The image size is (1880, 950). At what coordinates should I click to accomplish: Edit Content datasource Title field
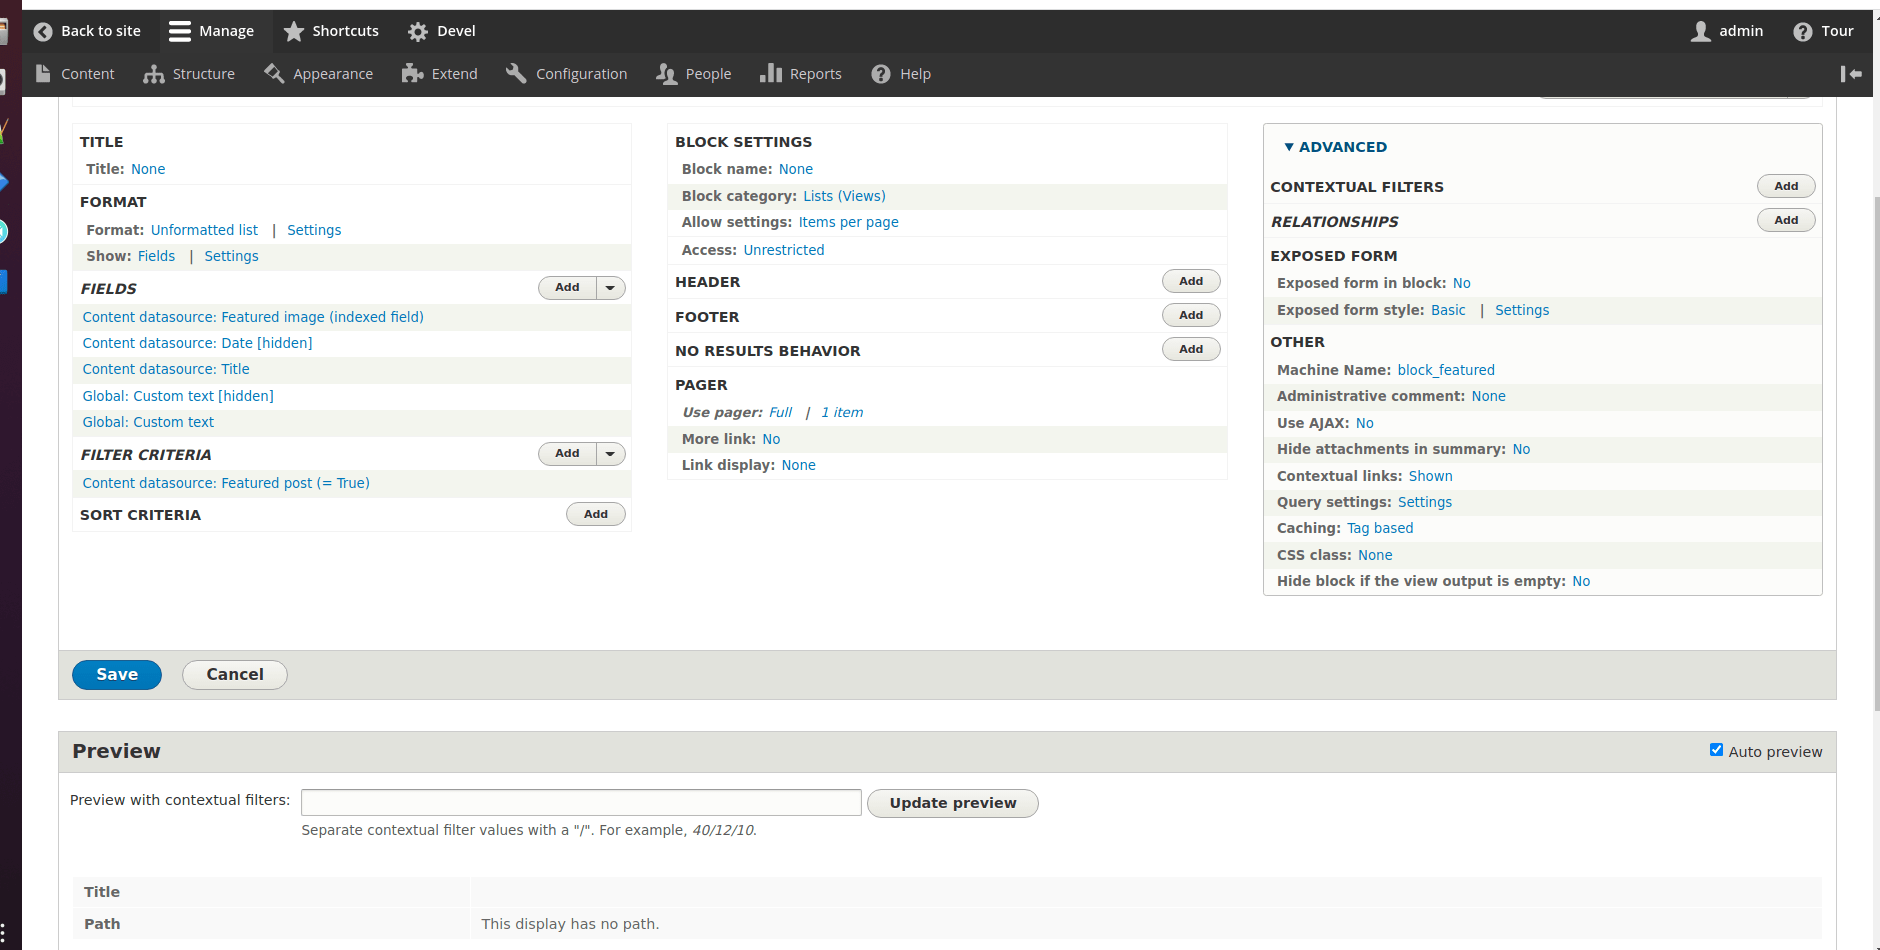pos(166,369)
